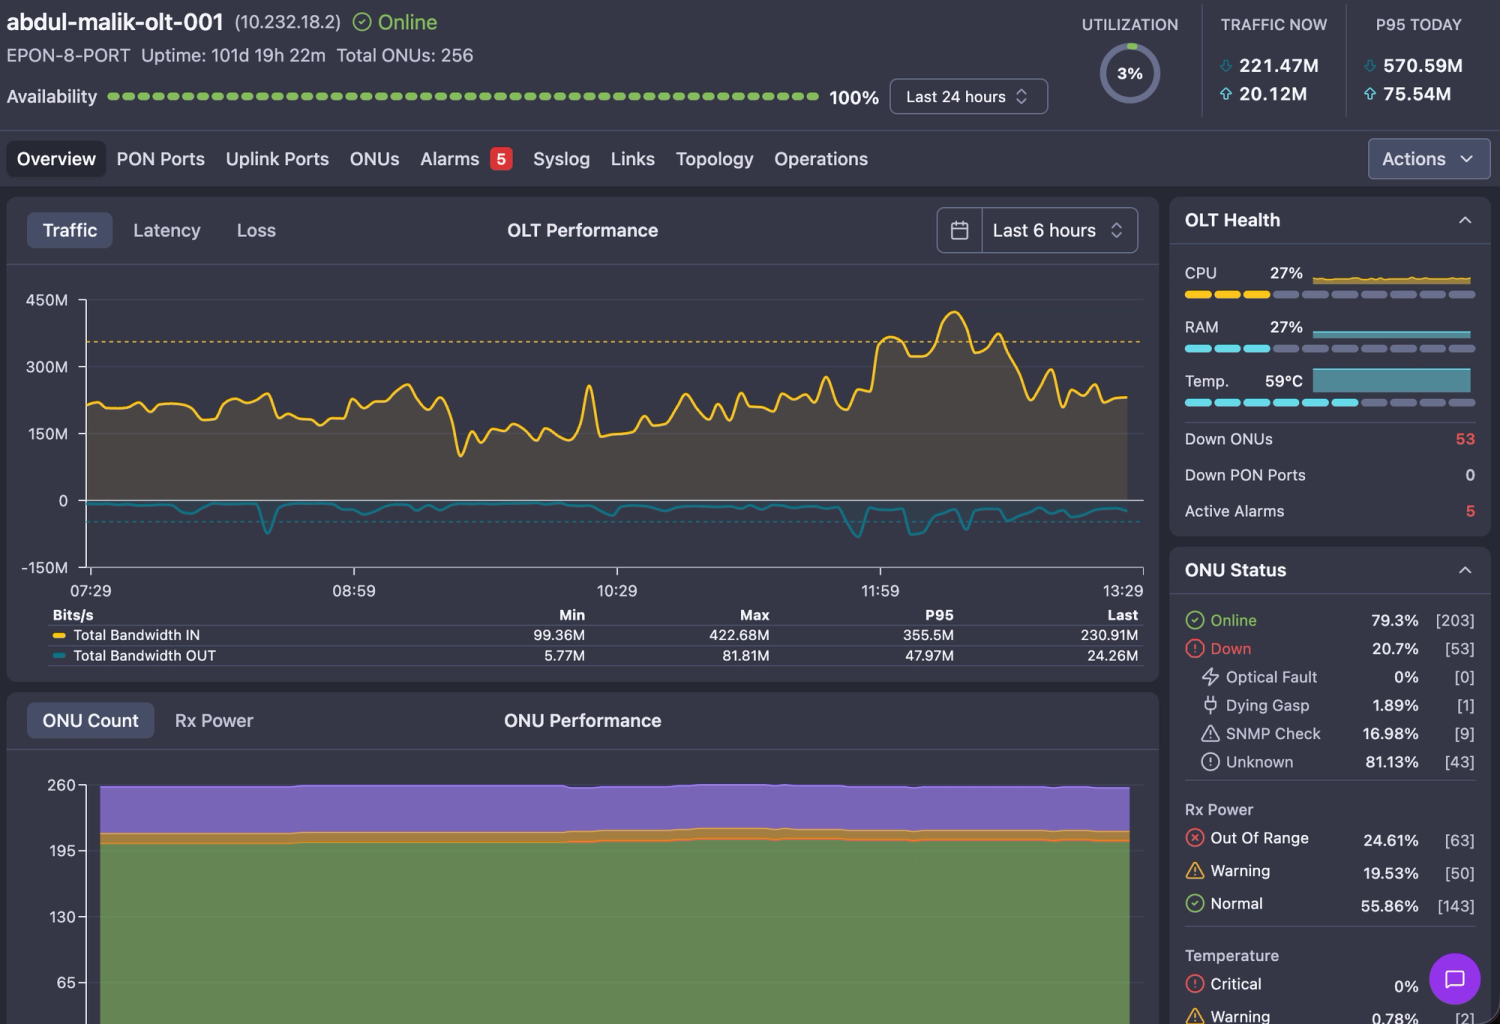Click the red Alarms count badge
Image resolution: width=1500 pixels, height=1024 pixels.
501,159
